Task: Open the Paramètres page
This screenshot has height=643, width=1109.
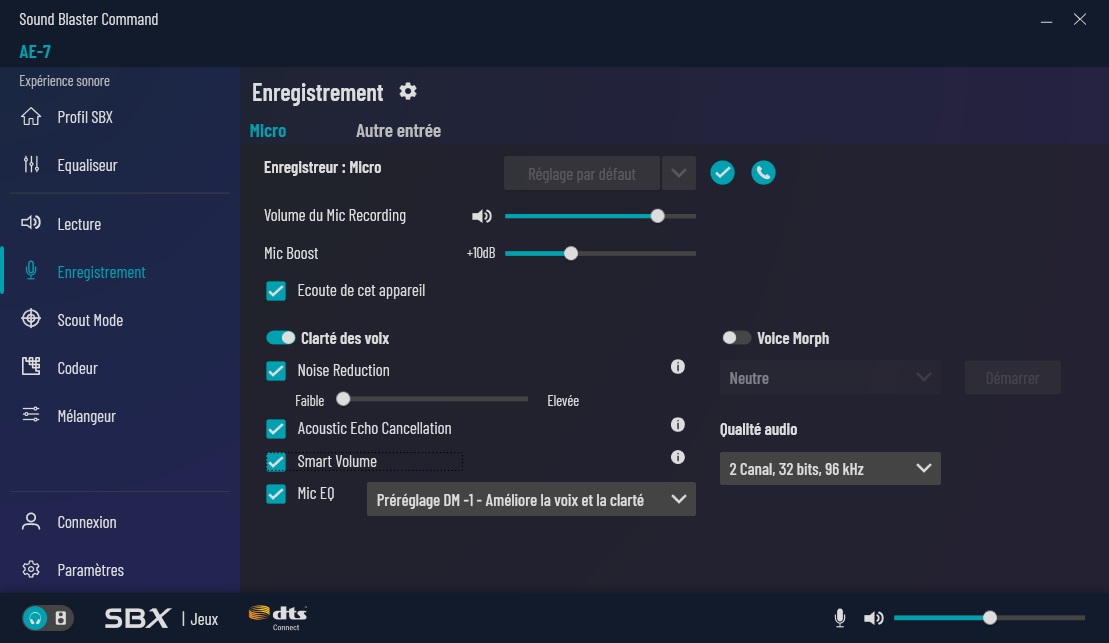Action: tap(91, 570)
